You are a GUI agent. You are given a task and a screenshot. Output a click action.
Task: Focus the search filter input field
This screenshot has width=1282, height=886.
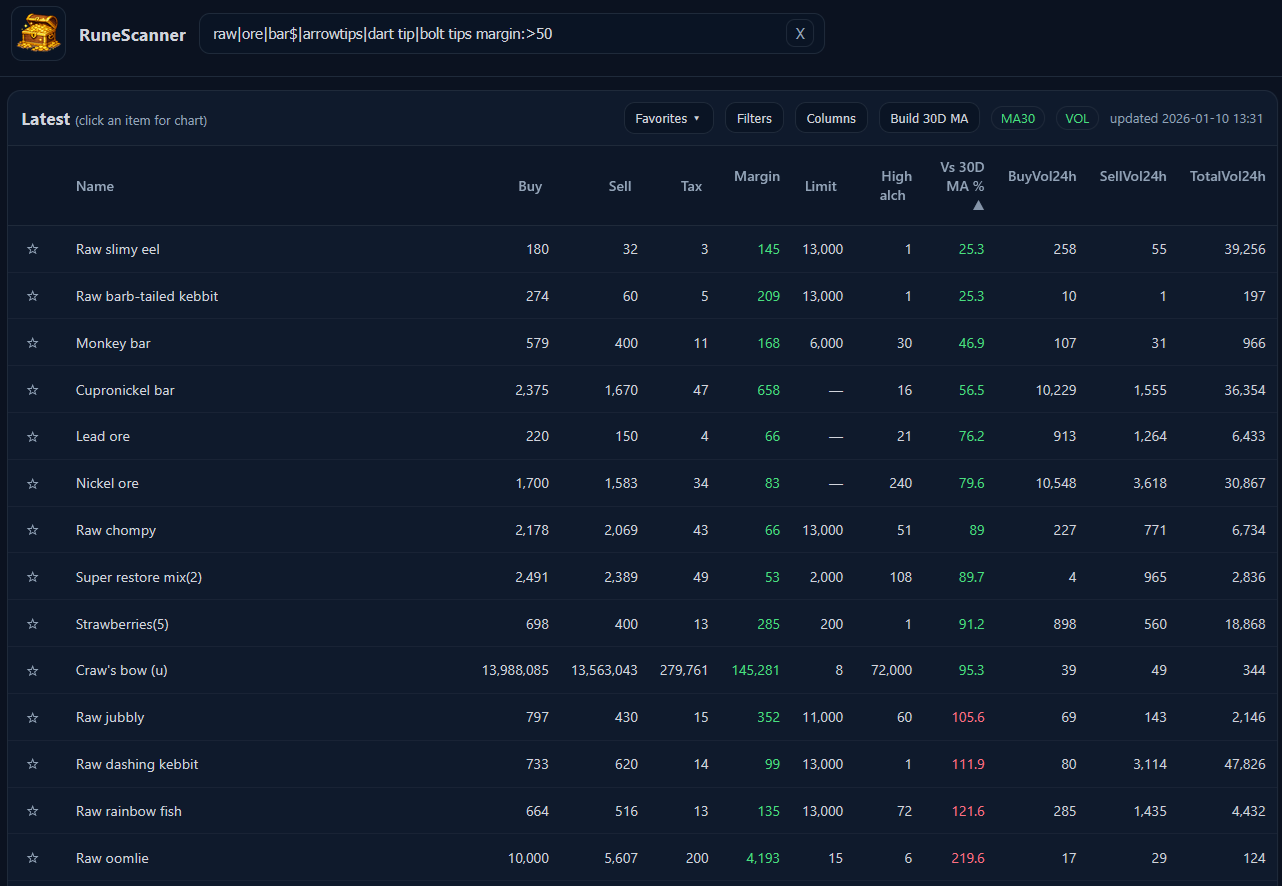click(x=490, y=34)
